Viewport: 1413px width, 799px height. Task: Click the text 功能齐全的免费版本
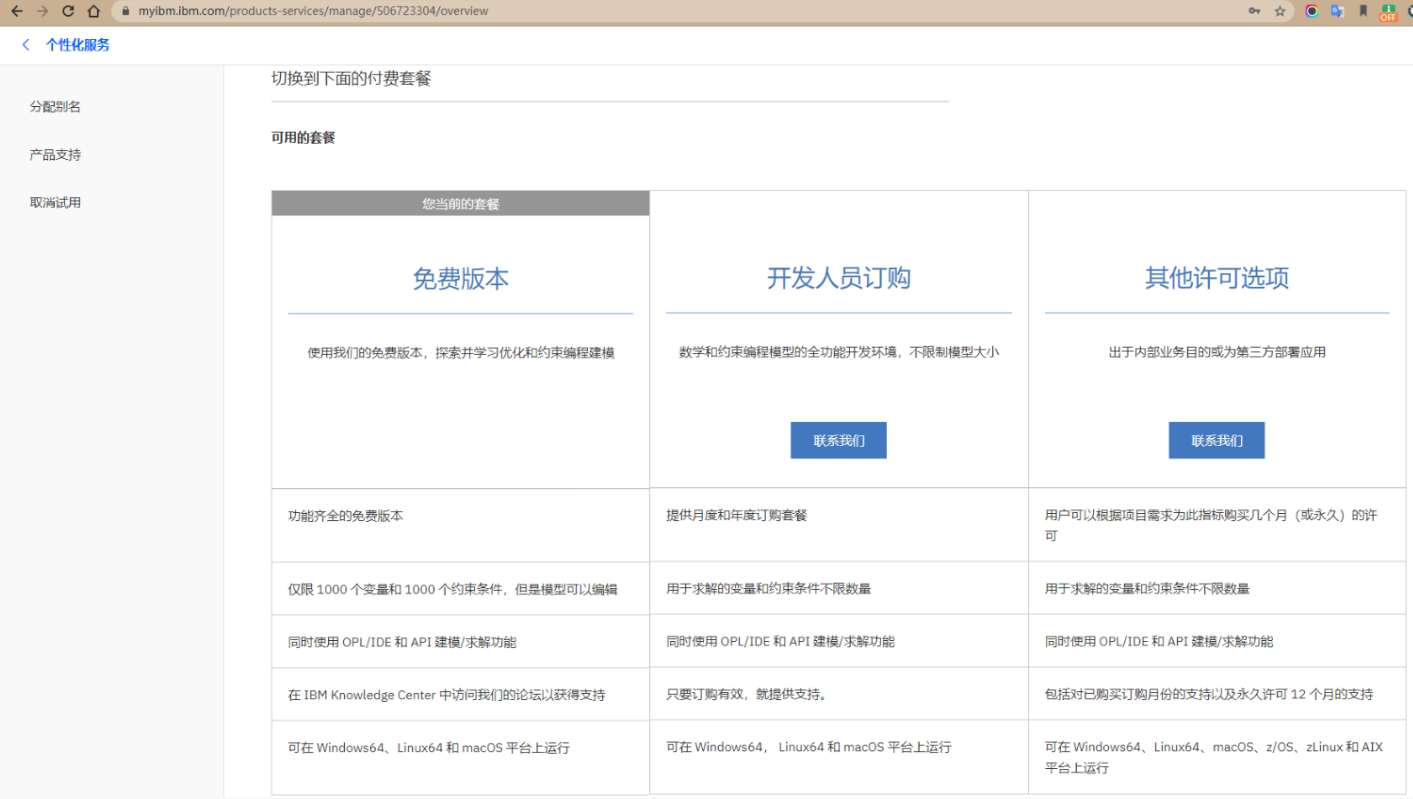(x=345, y=516)
